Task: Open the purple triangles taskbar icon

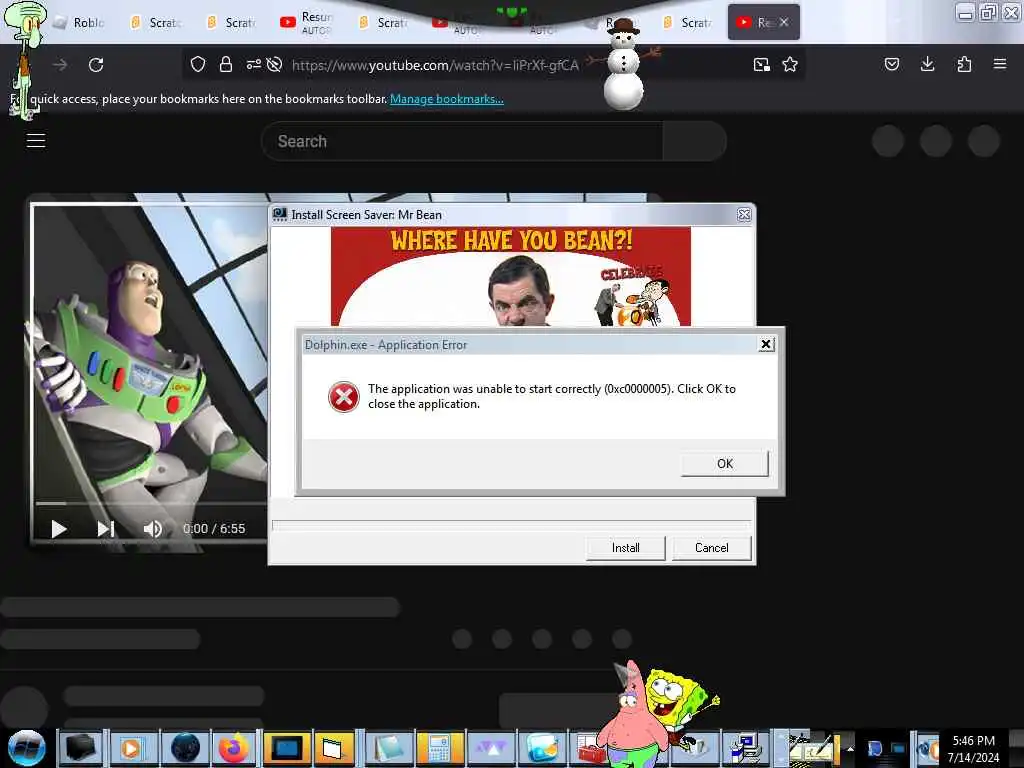Action: [x=490, y=748]
